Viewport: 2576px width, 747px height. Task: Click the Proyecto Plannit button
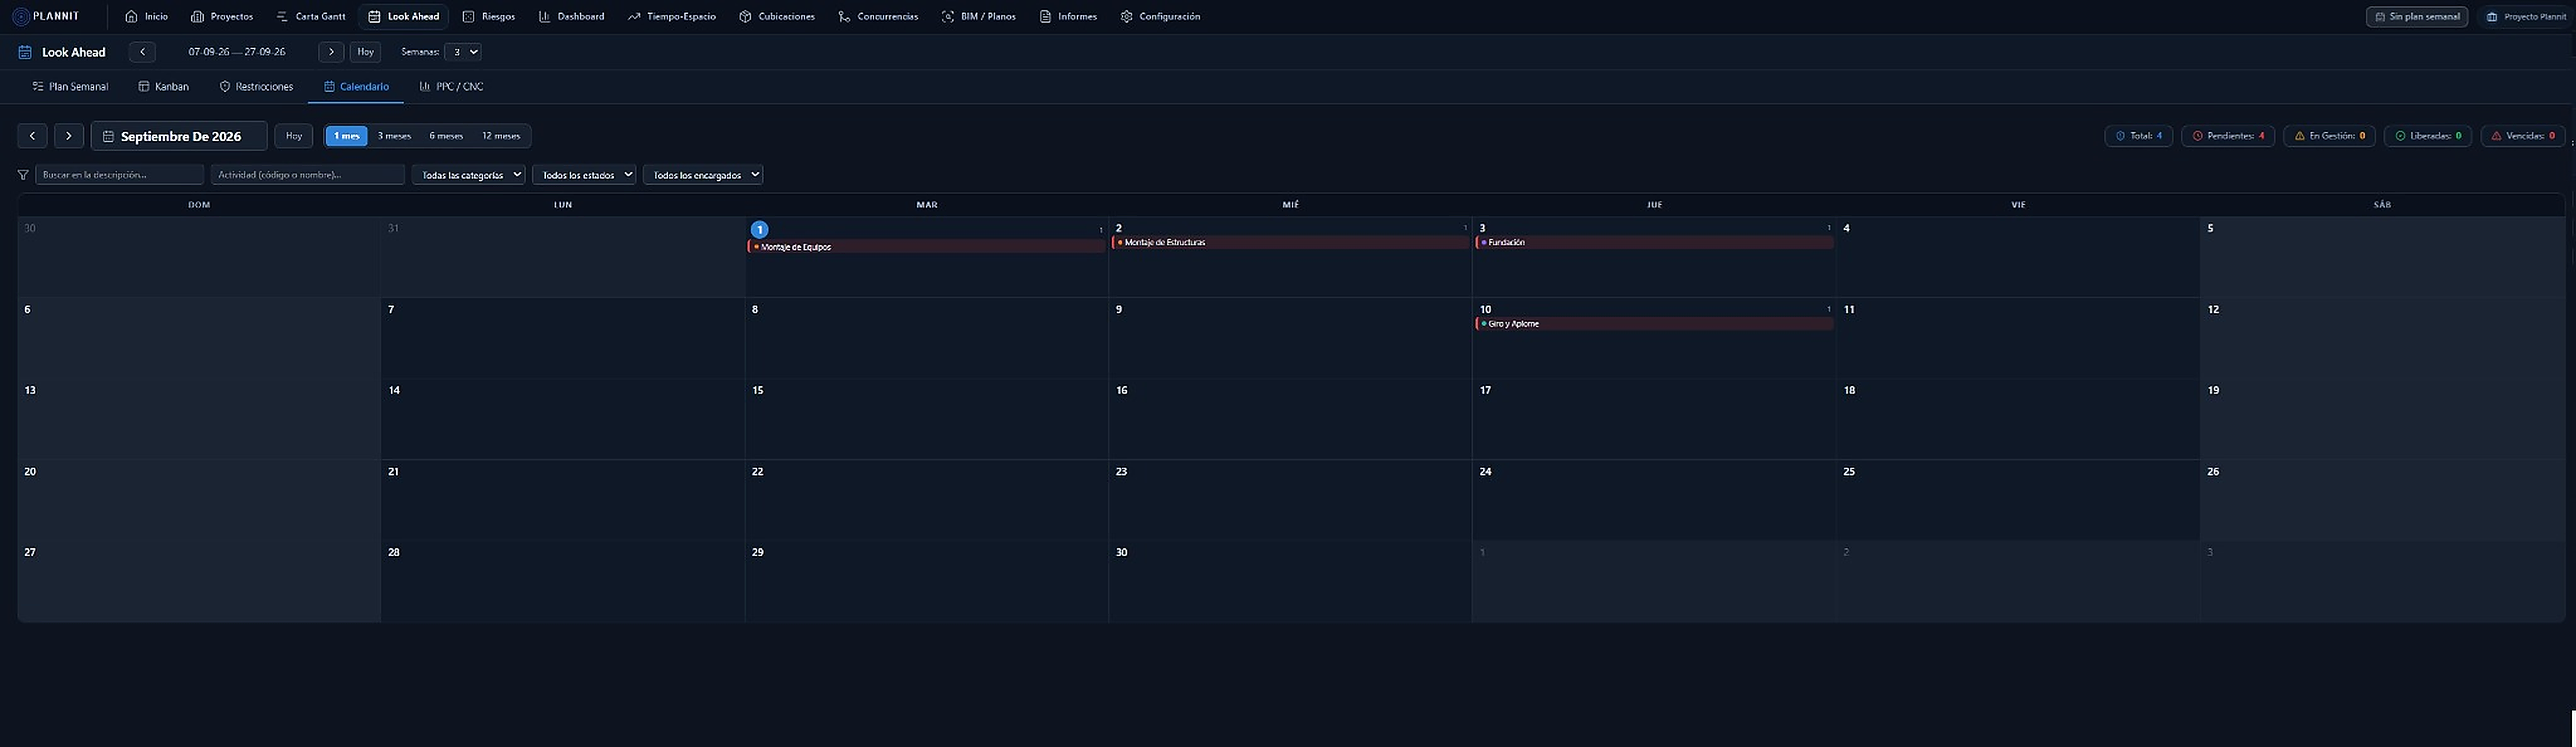coord(2527,17)
